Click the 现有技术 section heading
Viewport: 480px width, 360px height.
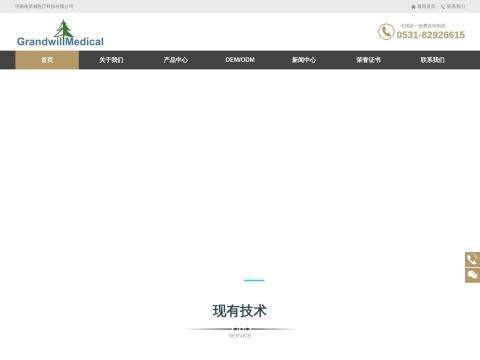coord(240,311)
